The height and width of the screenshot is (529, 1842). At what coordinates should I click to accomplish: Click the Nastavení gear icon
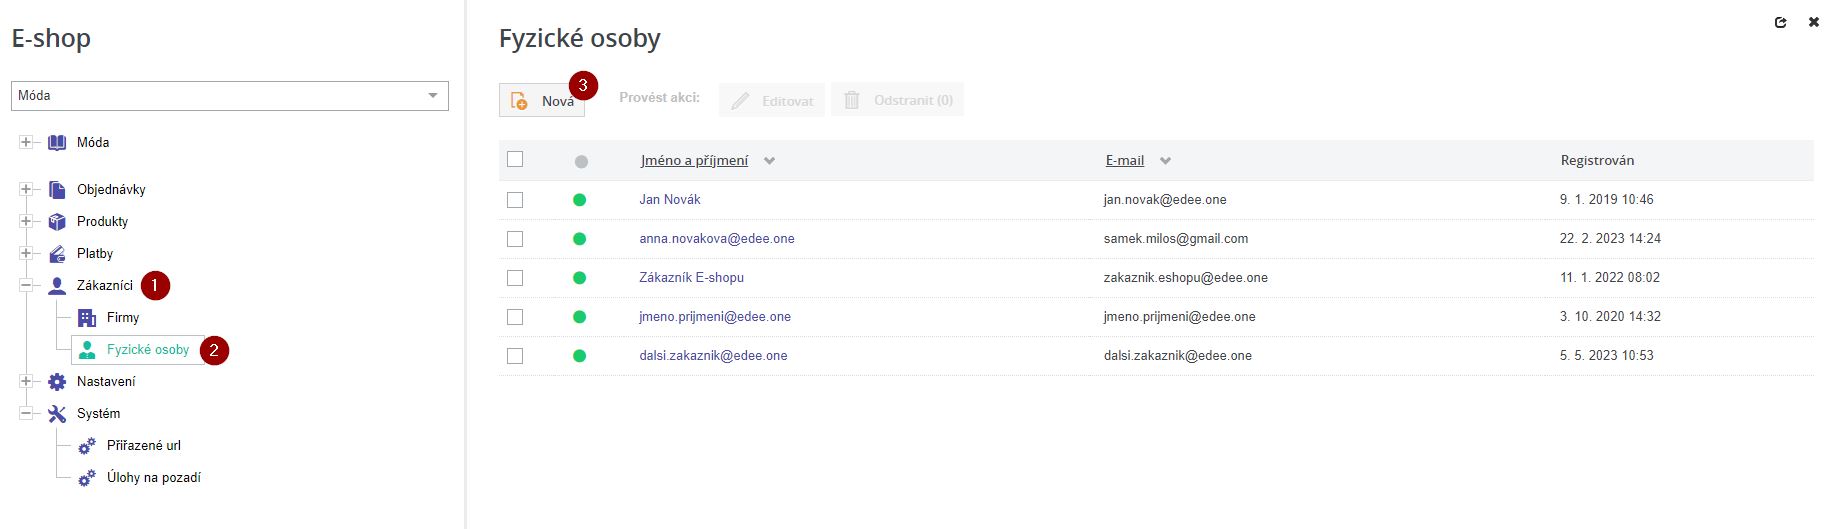(x=57, y=382)
